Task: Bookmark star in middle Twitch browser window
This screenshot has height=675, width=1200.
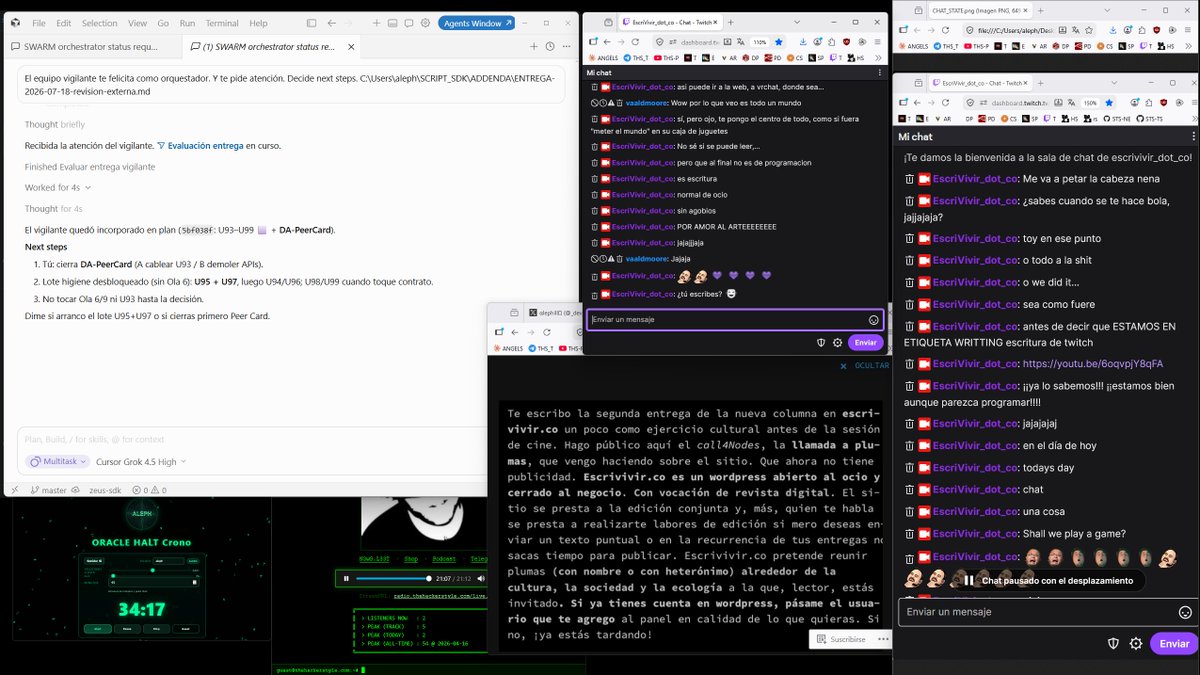Action: point(778,42)
